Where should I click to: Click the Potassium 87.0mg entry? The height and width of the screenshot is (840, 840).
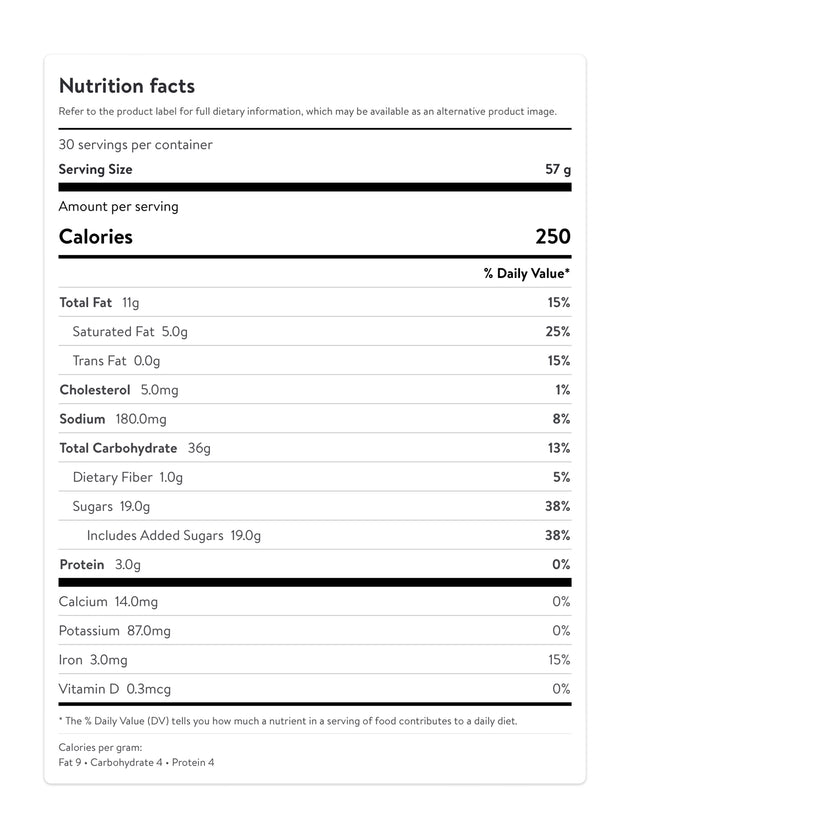point(115,631)
